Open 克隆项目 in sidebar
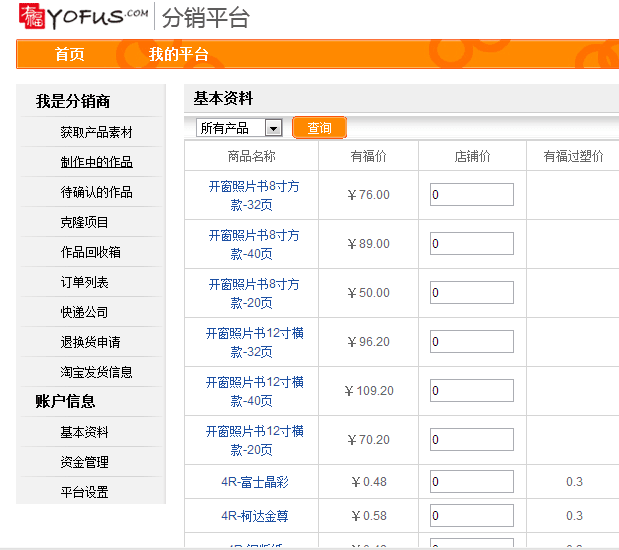Screen dimensions: 619x550 point(84,222)
